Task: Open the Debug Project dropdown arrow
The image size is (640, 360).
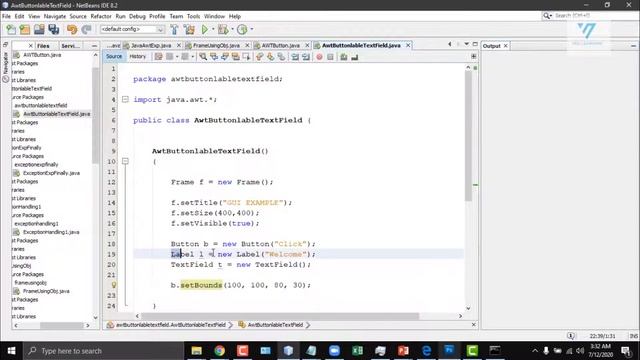Action: [232, 29]
